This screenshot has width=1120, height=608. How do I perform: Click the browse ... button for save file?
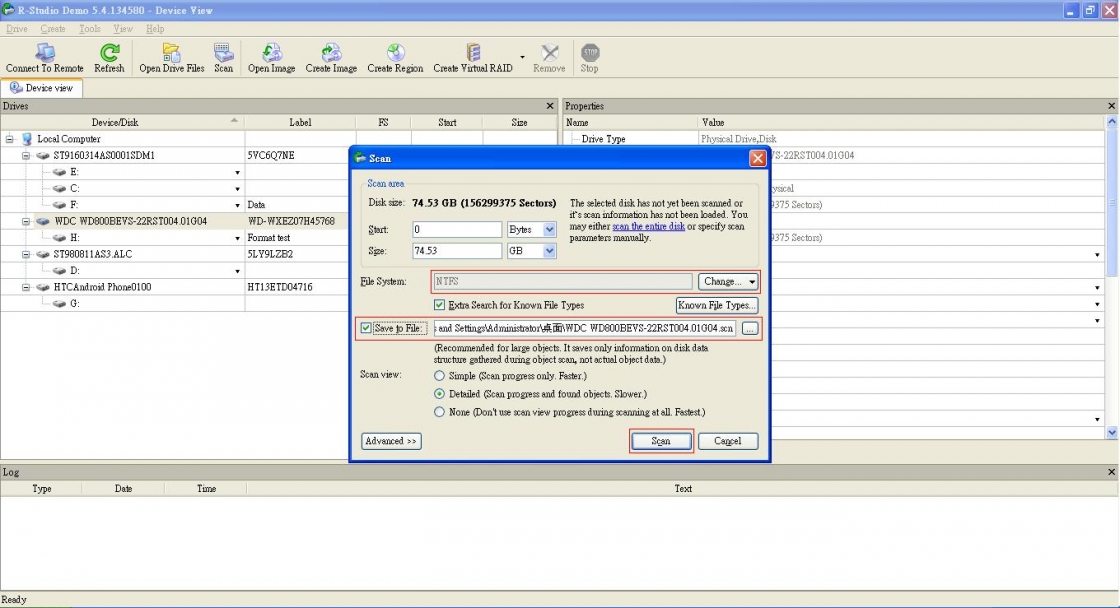point(749,329)
